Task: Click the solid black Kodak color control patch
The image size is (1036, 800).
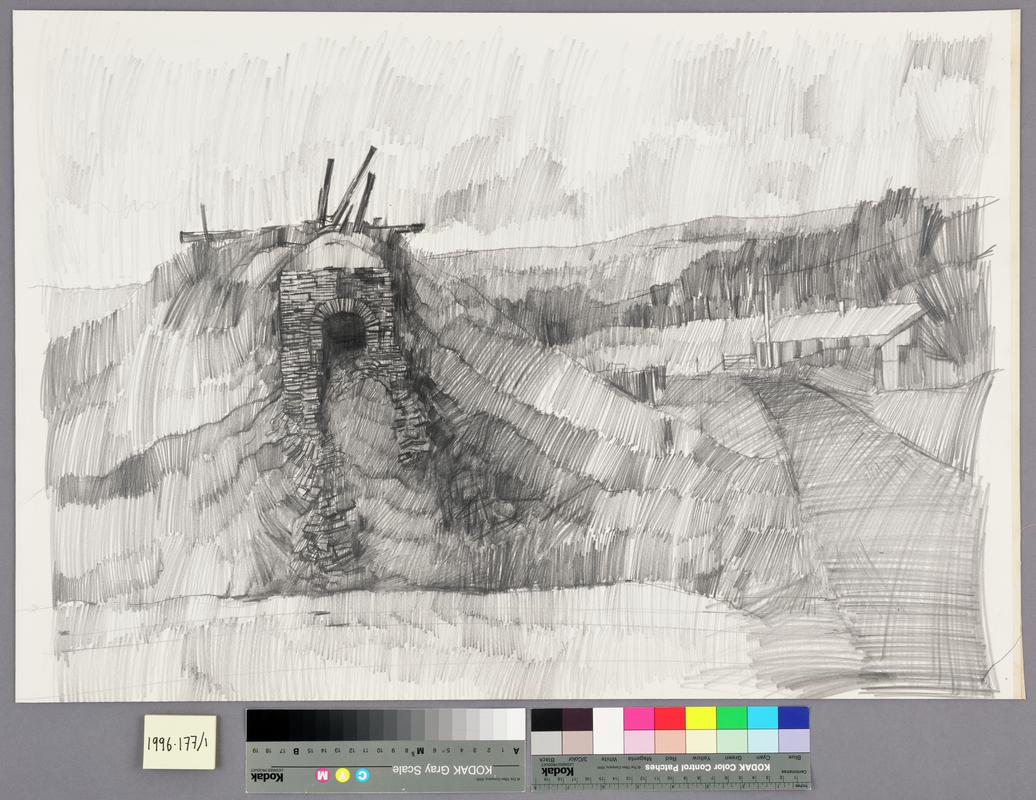Action: coord(546,718)
